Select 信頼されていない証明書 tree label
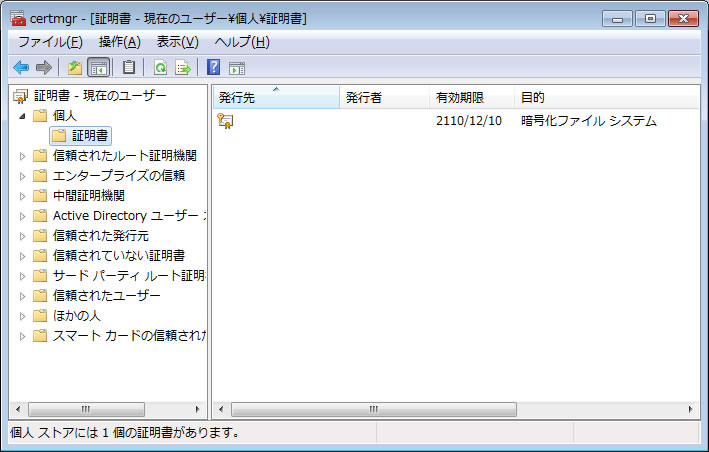Image resolution: width=709 pixels, height=452 pixels. [119, 256]
